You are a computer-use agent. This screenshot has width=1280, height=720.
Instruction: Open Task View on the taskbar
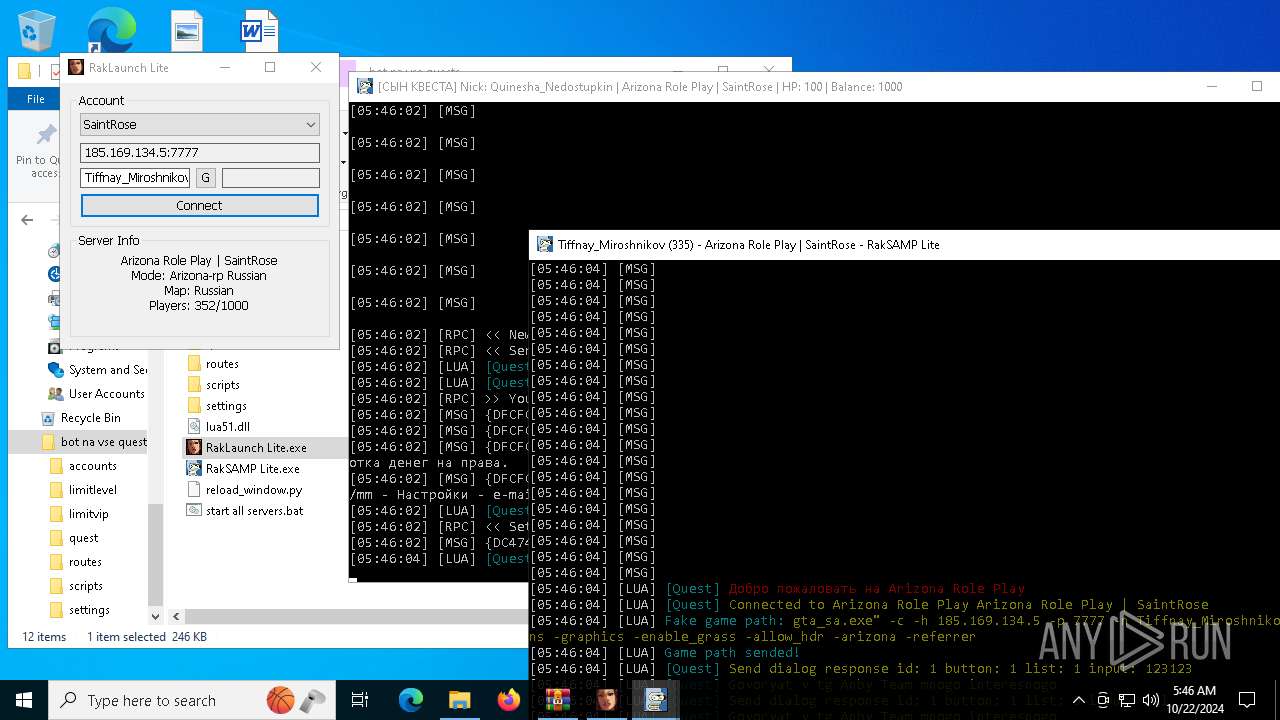click(x=360, y=700)
